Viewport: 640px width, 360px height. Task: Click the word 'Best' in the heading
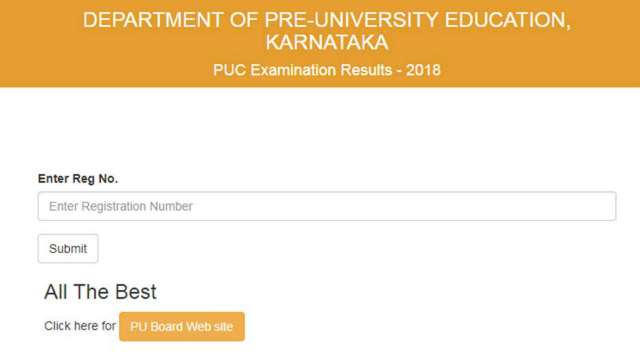136,292
